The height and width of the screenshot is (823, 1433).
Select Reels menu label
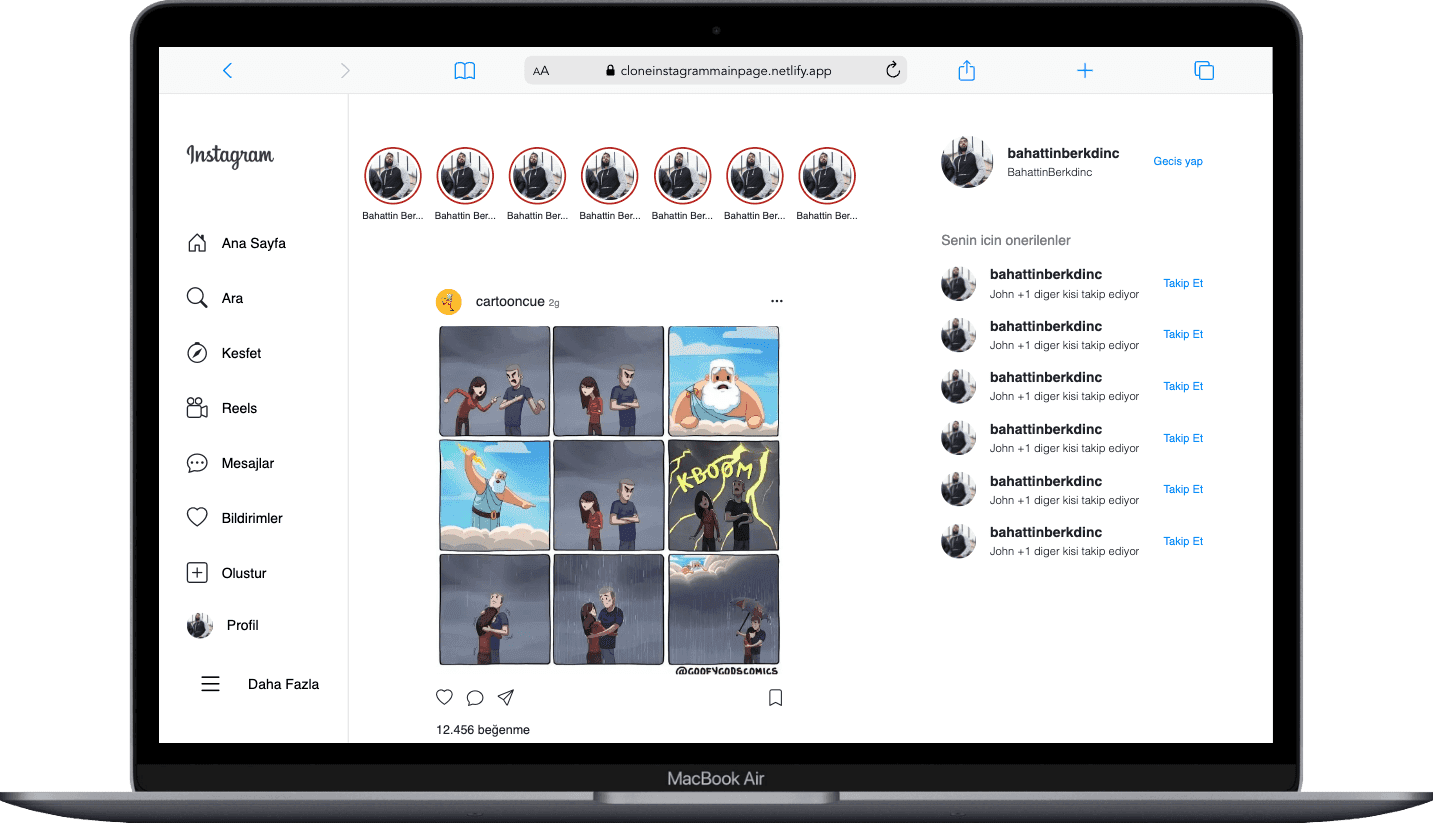pos(239,408)
